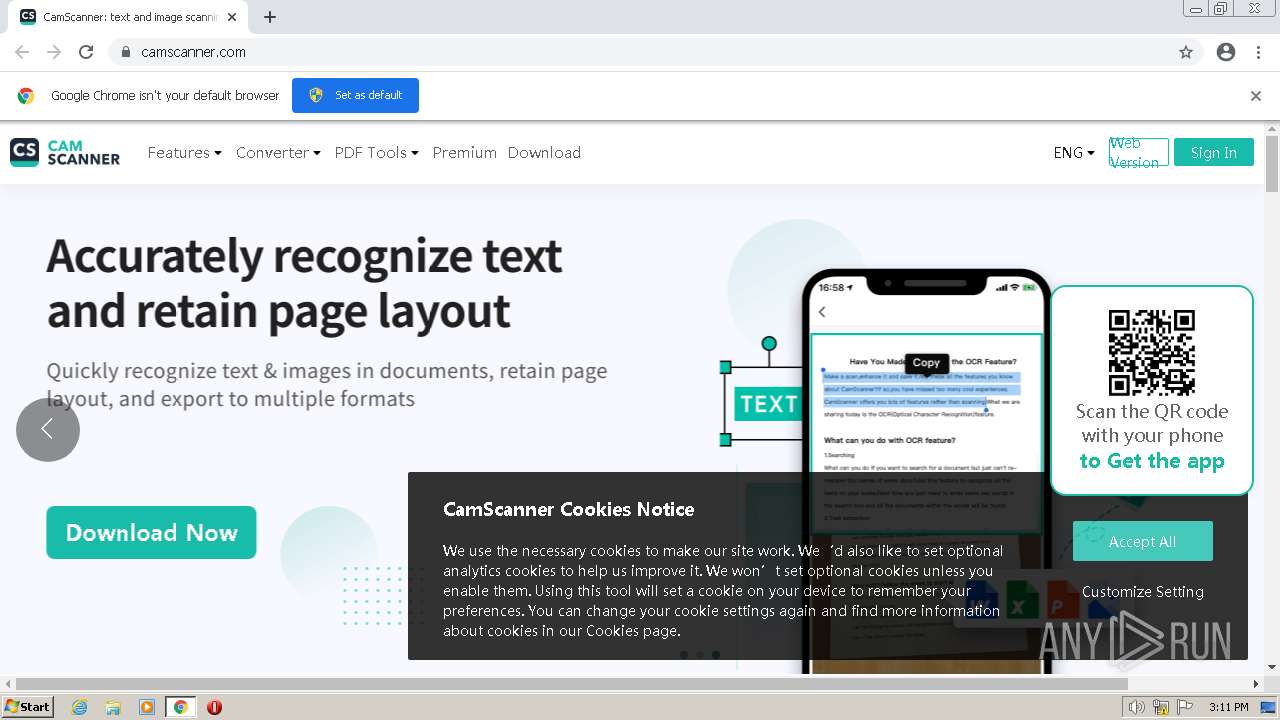Click the Download Now button
The height and width of the screenshot is (720, 1280).
(x=151, y=533)
